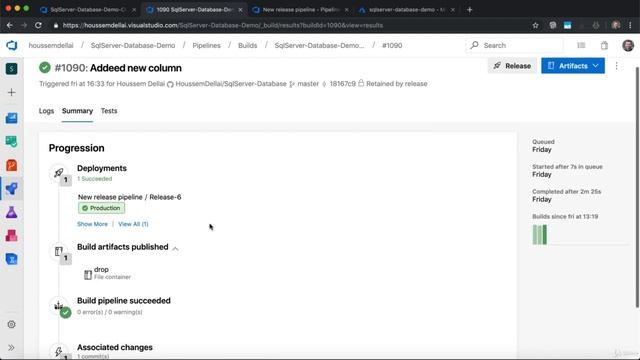
Task: Click the browser back arrow
Action: [10, 25]
